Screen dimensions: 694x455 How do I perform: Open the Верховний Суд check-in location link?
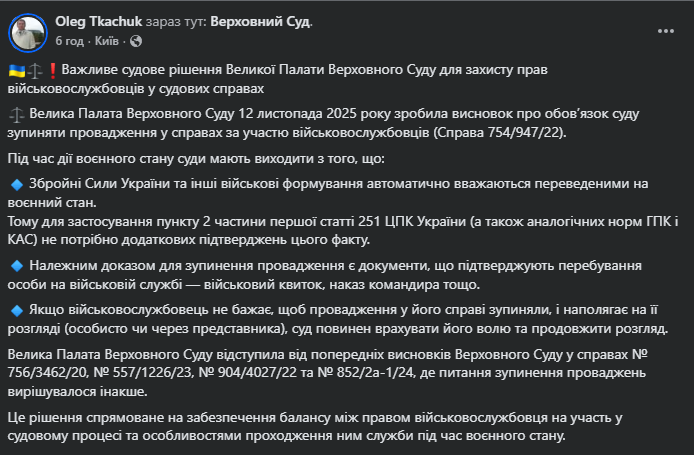tap(261, 21)
